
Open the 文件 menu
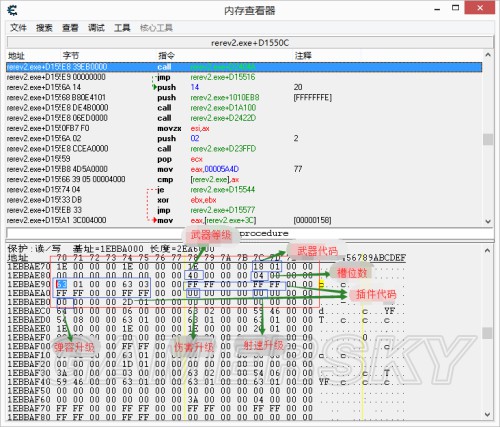tap(18, 28)
